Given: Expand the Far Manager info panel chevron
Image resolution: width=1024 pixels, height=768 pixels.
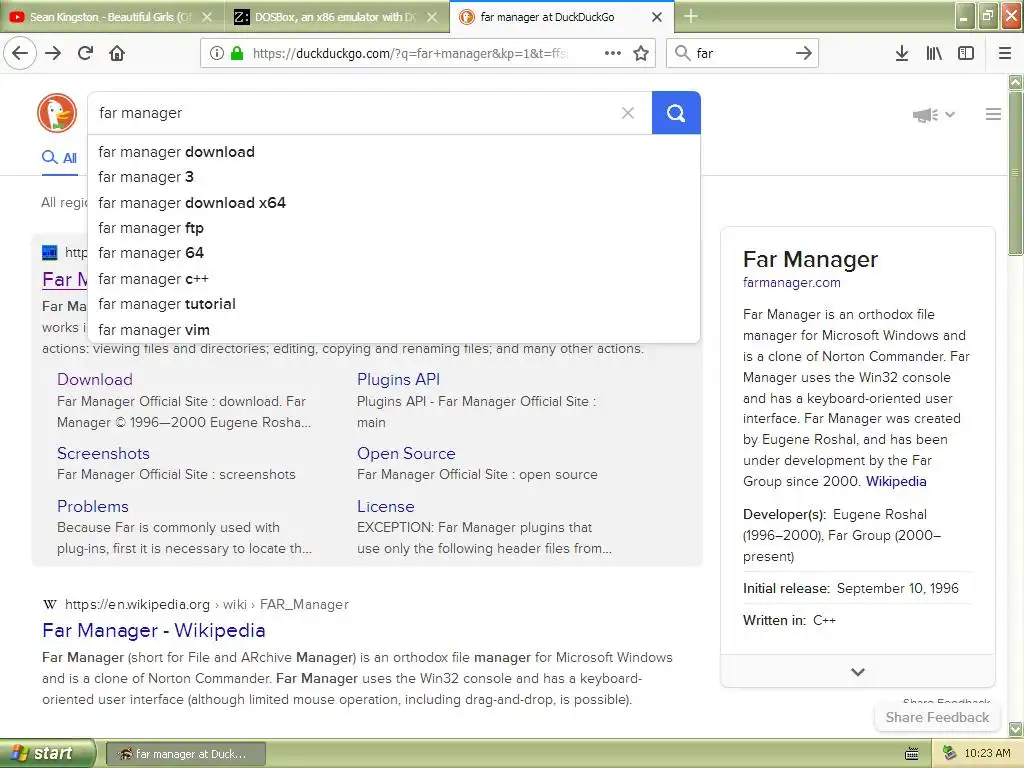Looking at the screenshot, I should point(857,671).
